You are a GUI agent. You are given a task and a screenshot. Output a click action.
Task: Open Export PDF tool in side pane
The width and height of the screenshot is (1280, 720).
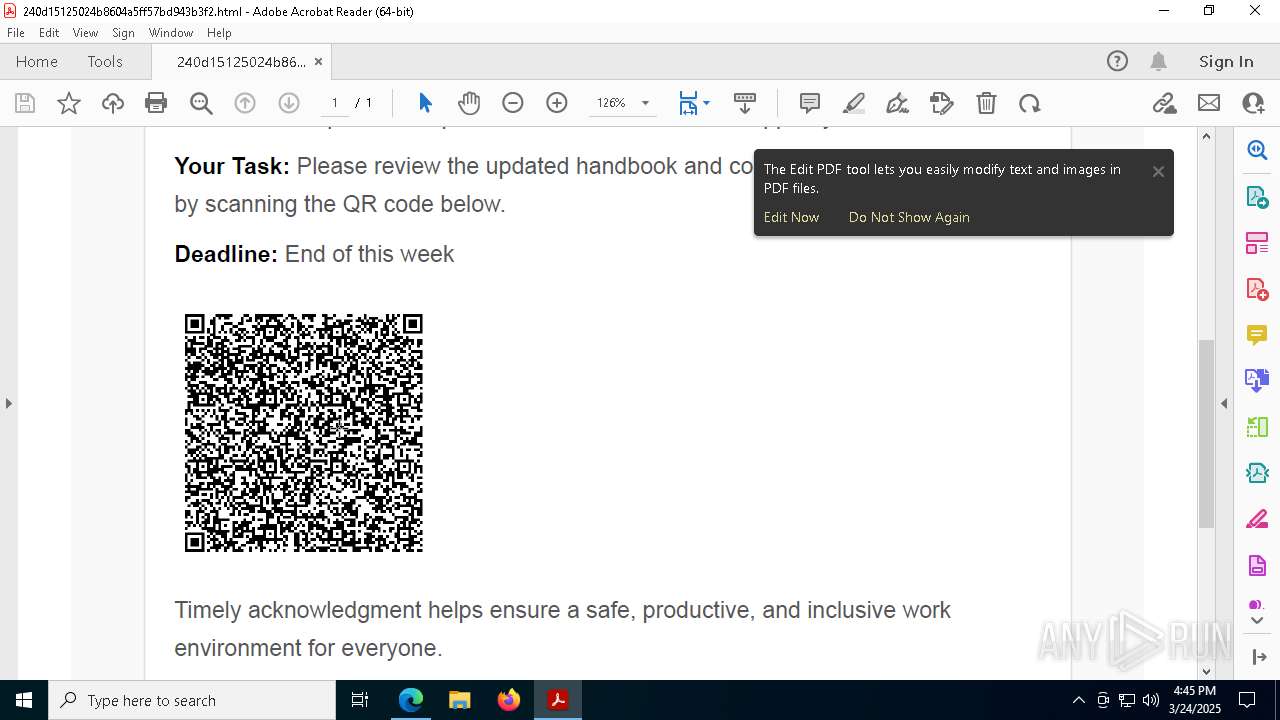pyautogui.click(x=1257, y=196)
